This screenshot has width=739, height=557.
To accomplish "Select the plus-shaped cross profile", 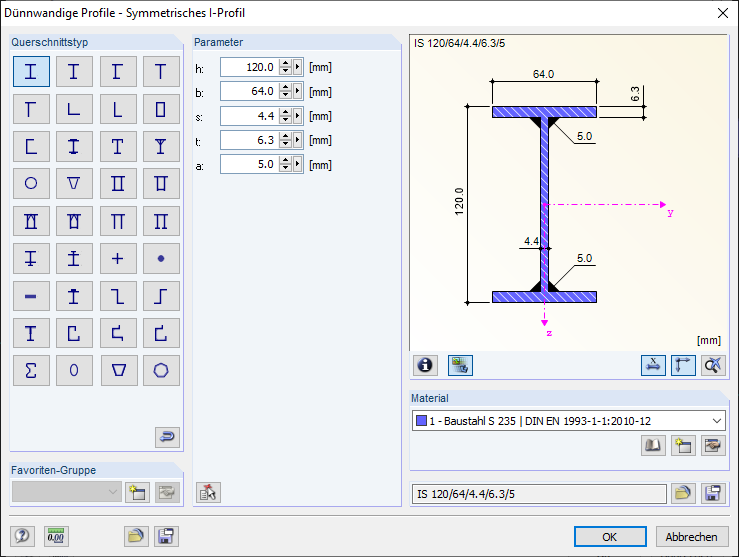I will (118, 258).
